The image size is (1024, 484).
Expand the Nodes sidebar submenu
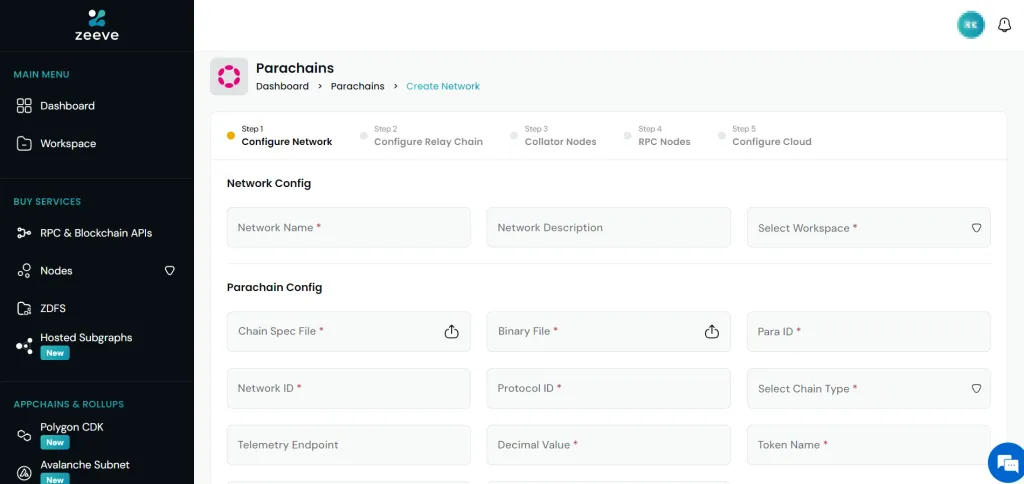coord(169,271)
